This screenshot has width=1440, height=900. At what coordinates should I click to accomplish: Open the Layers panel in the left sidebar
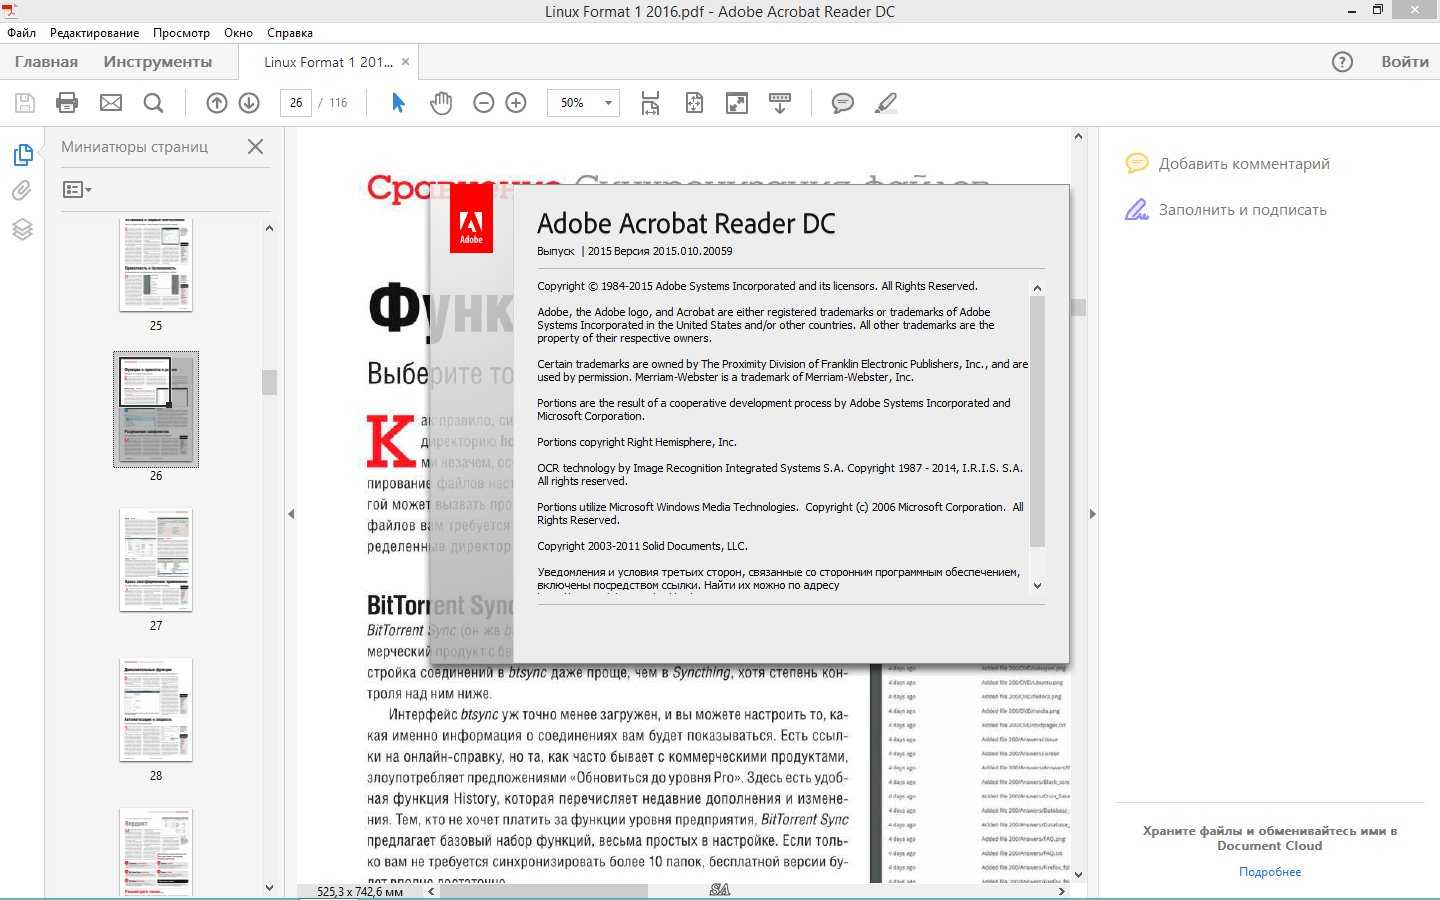pos(22,229)
